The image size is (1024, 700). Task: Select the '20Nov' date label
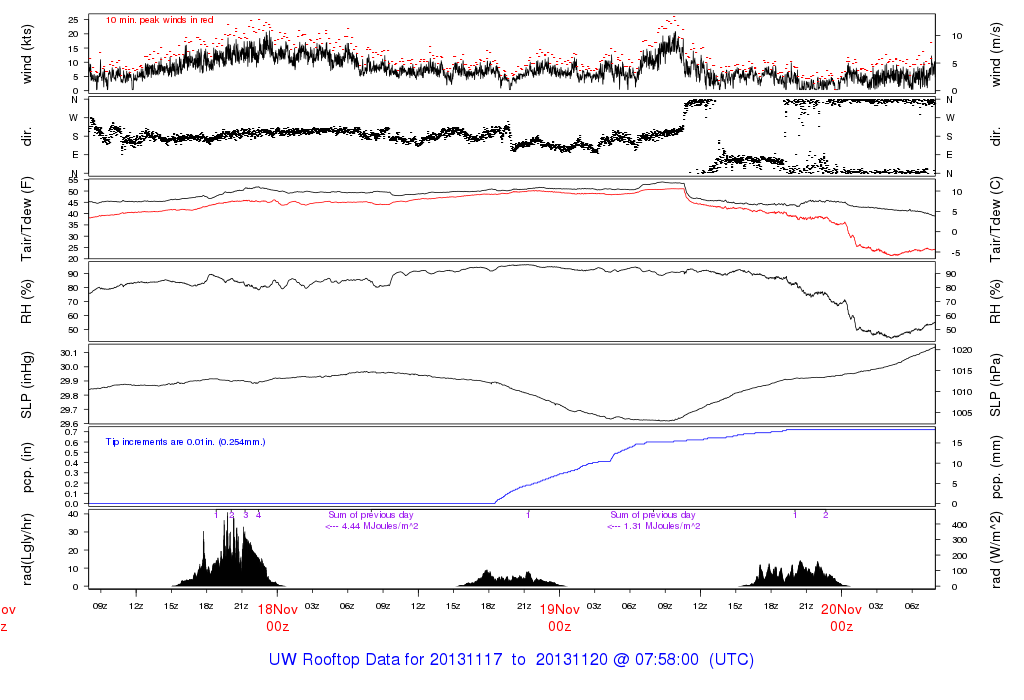click(x=841, y=609)
